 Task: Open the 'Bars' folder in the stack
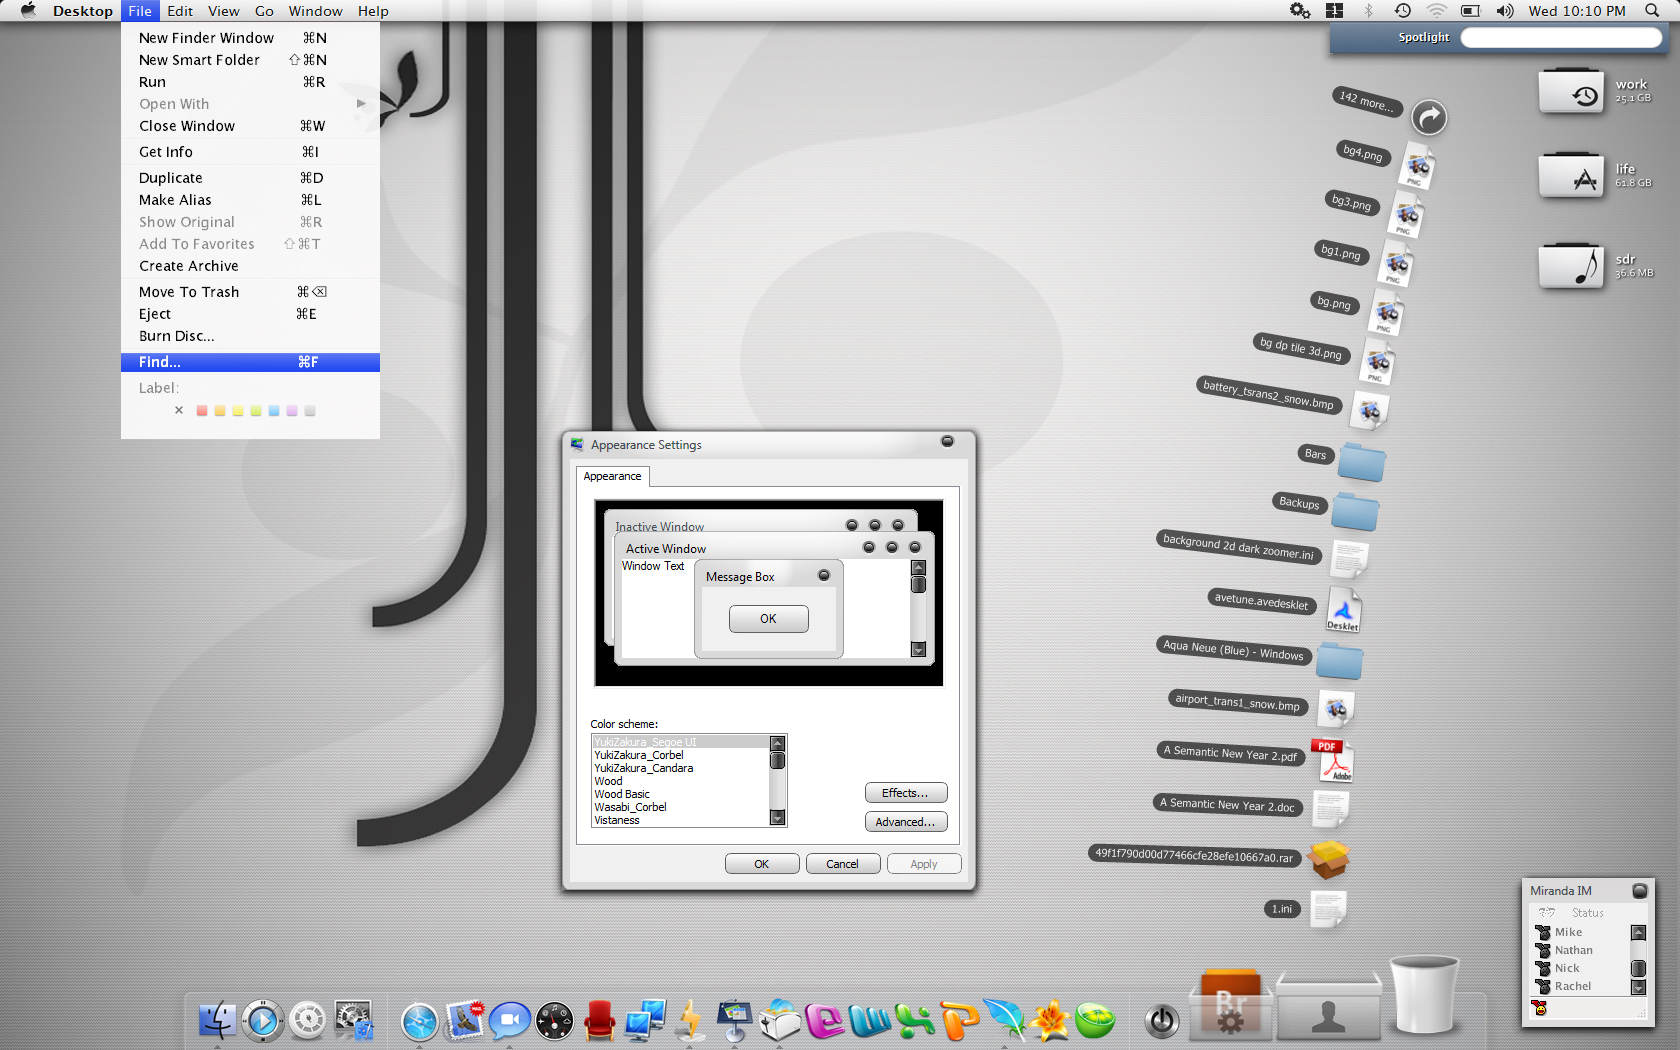click(x=1361, y=462)
